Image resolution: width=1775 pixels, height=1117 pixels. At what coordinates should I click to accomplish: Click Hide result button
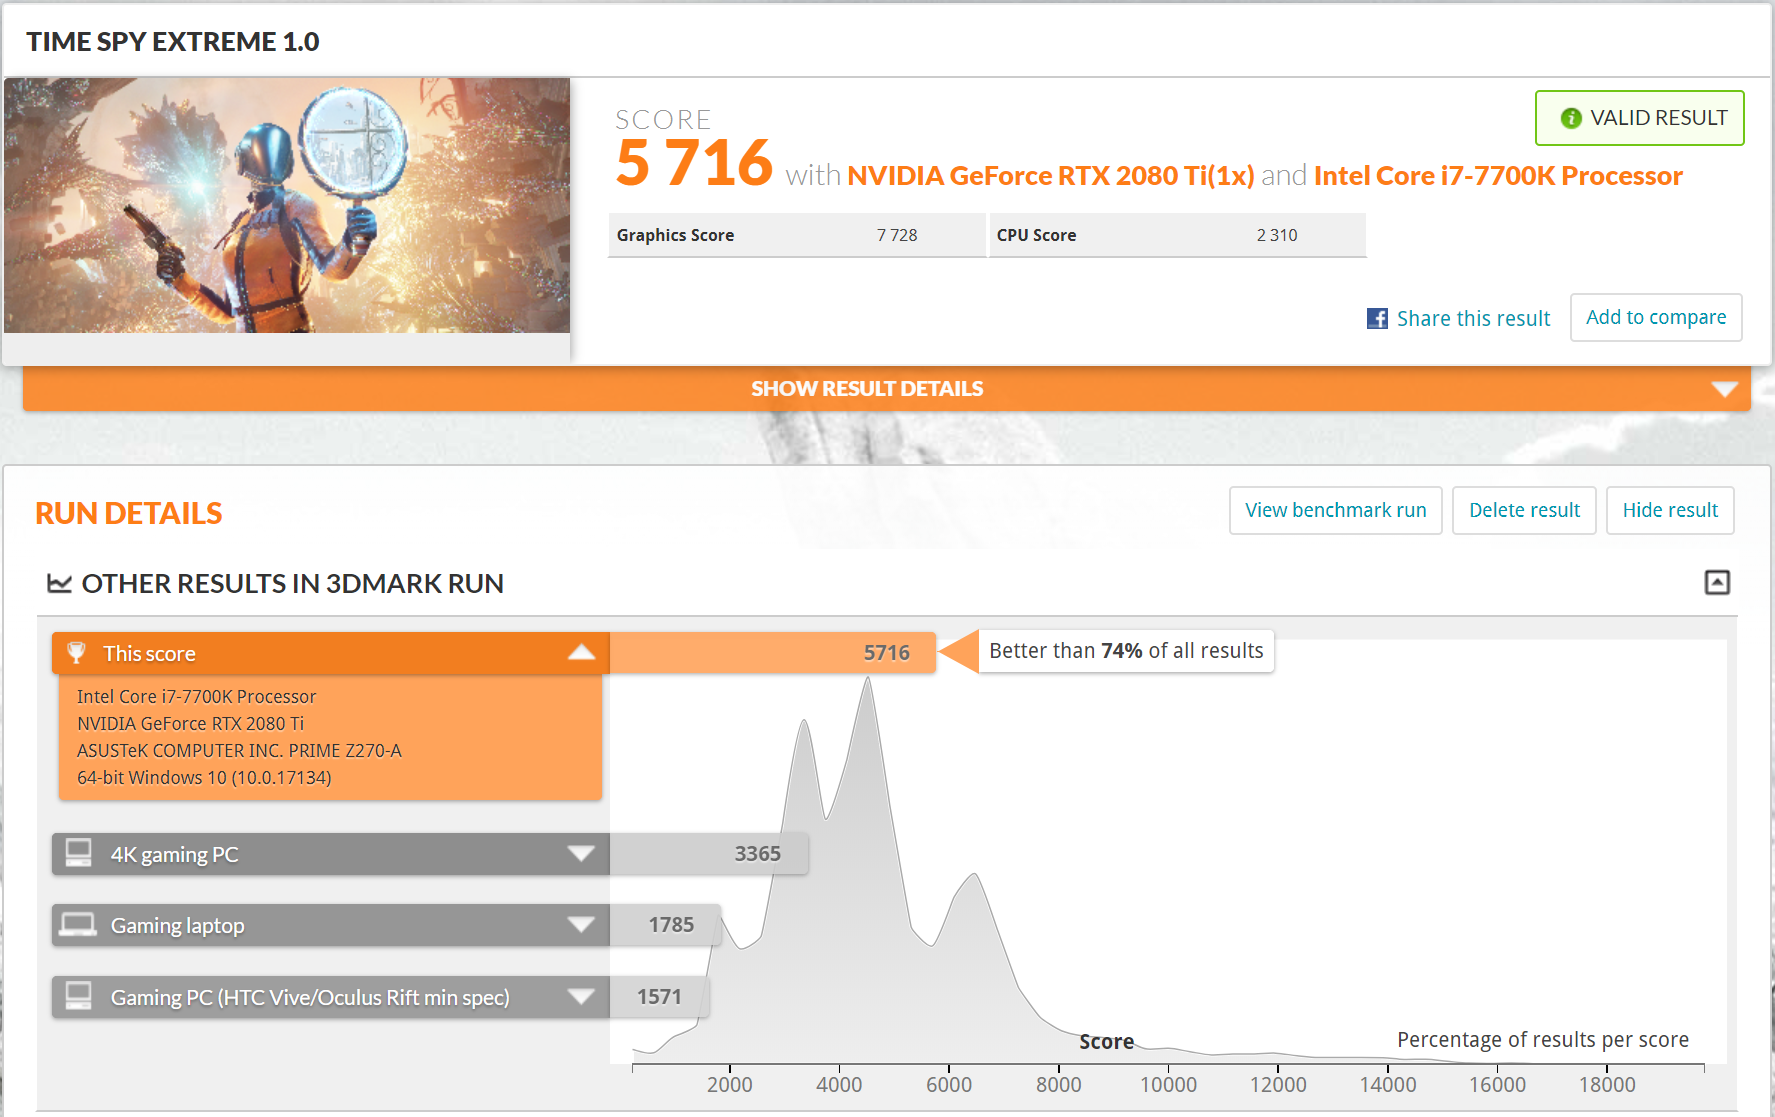tap(1670, 510)
